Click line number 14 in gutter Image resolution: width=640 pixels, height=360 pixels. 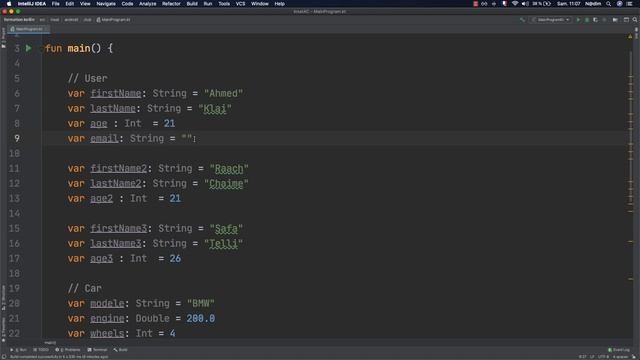14,213
